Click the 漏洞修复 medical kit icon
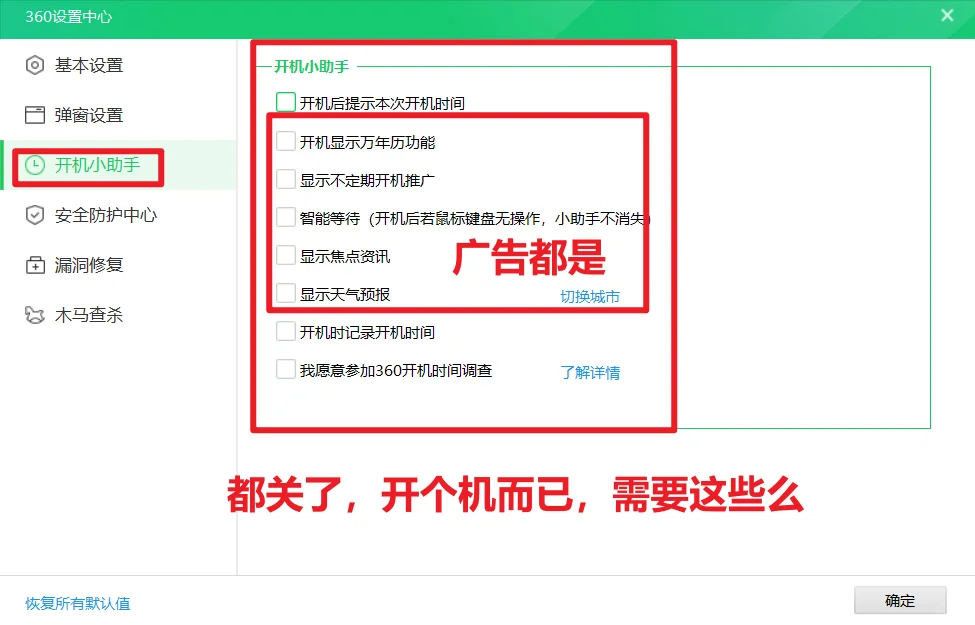This screenshot has width=975, height=625. (35, 265)
